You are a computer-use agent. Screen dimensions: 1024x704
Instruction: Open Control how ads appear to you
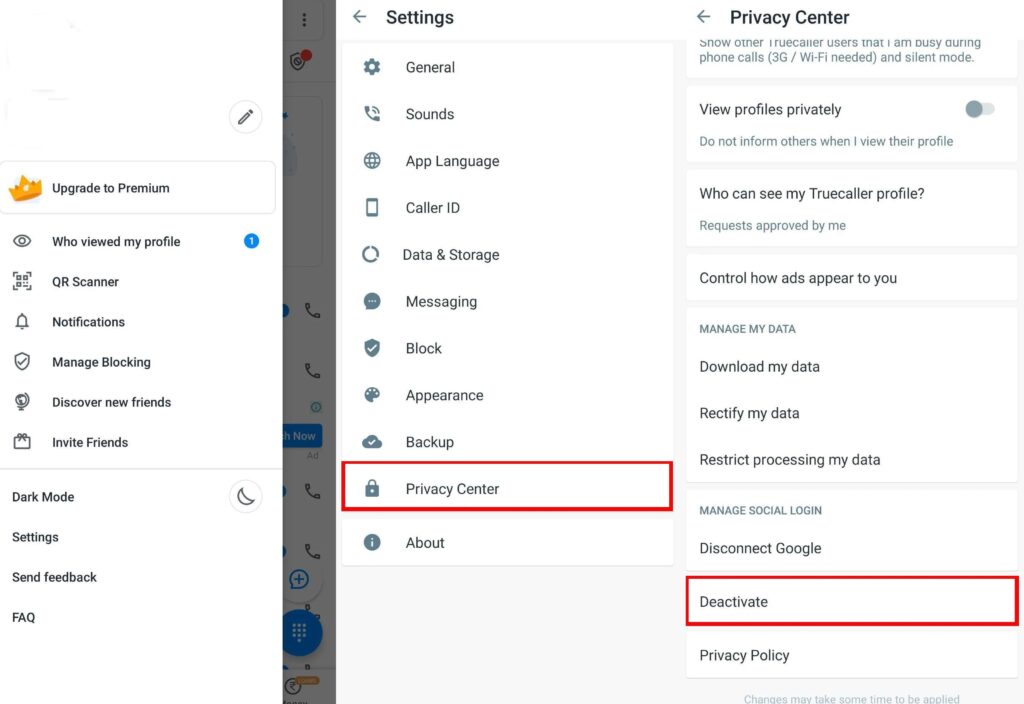[x=852, y=278]
